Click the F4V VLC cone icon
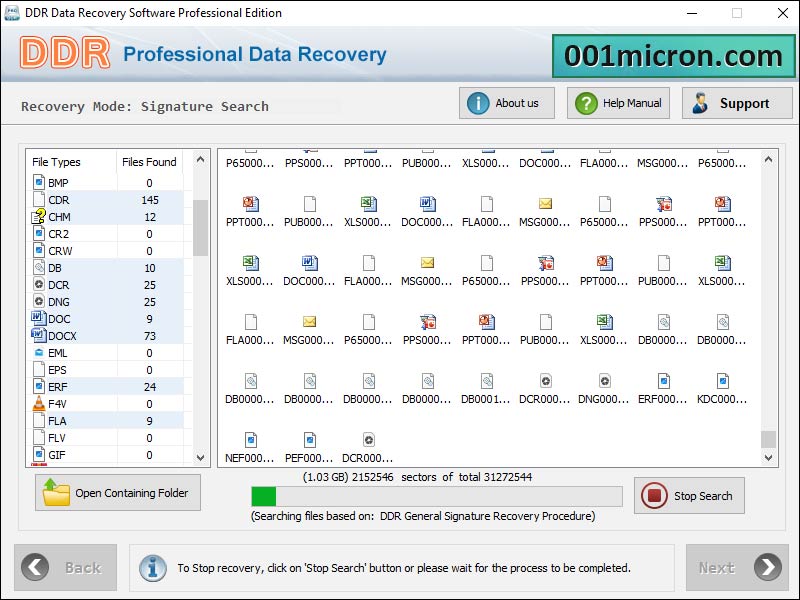Image resolution: width=800 pixels, height=600 pixels. [x=39, y=404]
